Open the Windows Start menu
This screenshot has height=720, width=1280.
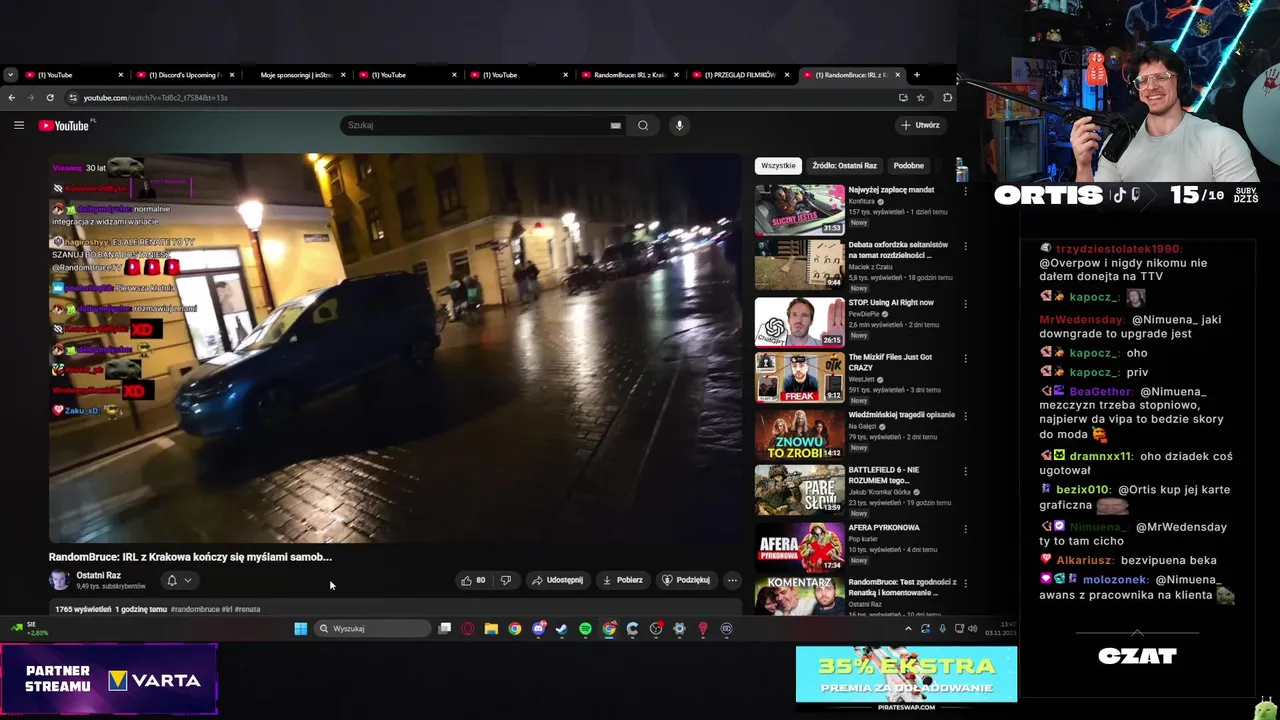click(x=300, y=629)
